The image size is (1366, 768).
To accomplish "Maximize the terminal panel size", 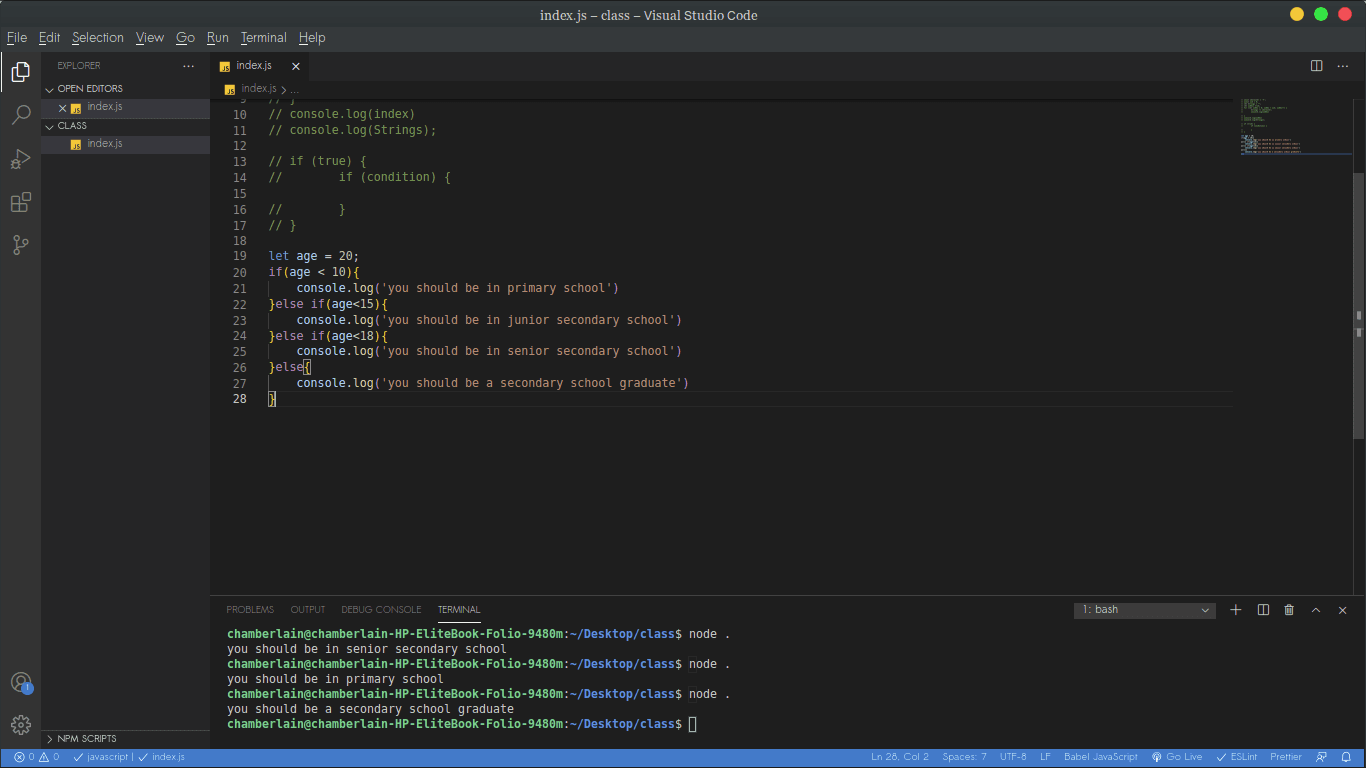I will click(x=1316, y=610).
